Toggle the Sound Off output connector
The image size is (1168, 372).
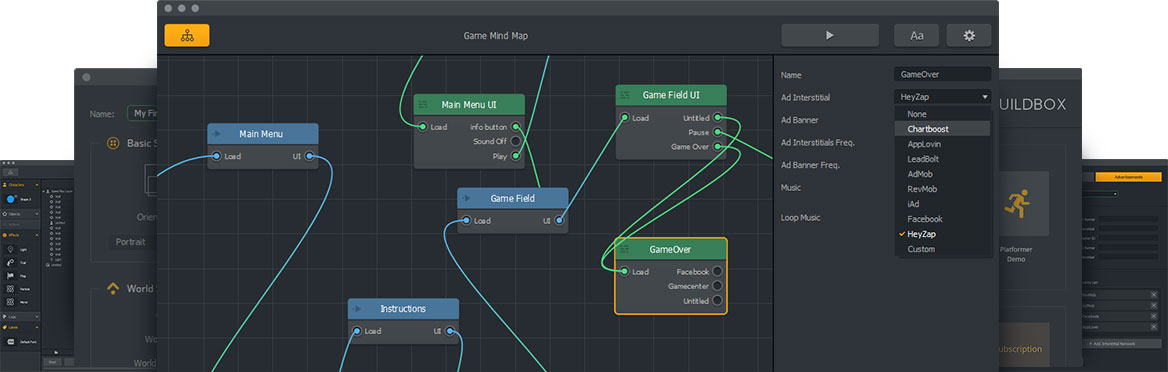pos(515,142)
